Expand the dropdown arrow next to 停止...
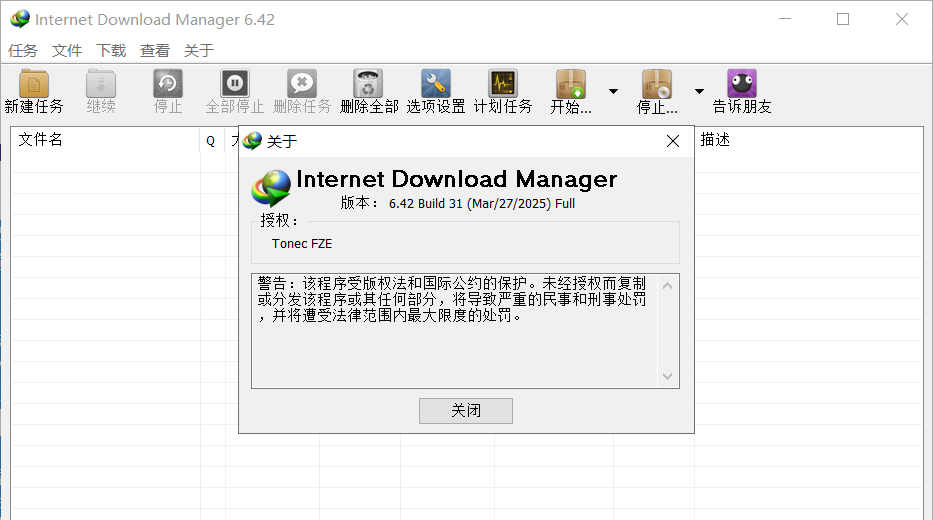 click(x=699, y=91)
